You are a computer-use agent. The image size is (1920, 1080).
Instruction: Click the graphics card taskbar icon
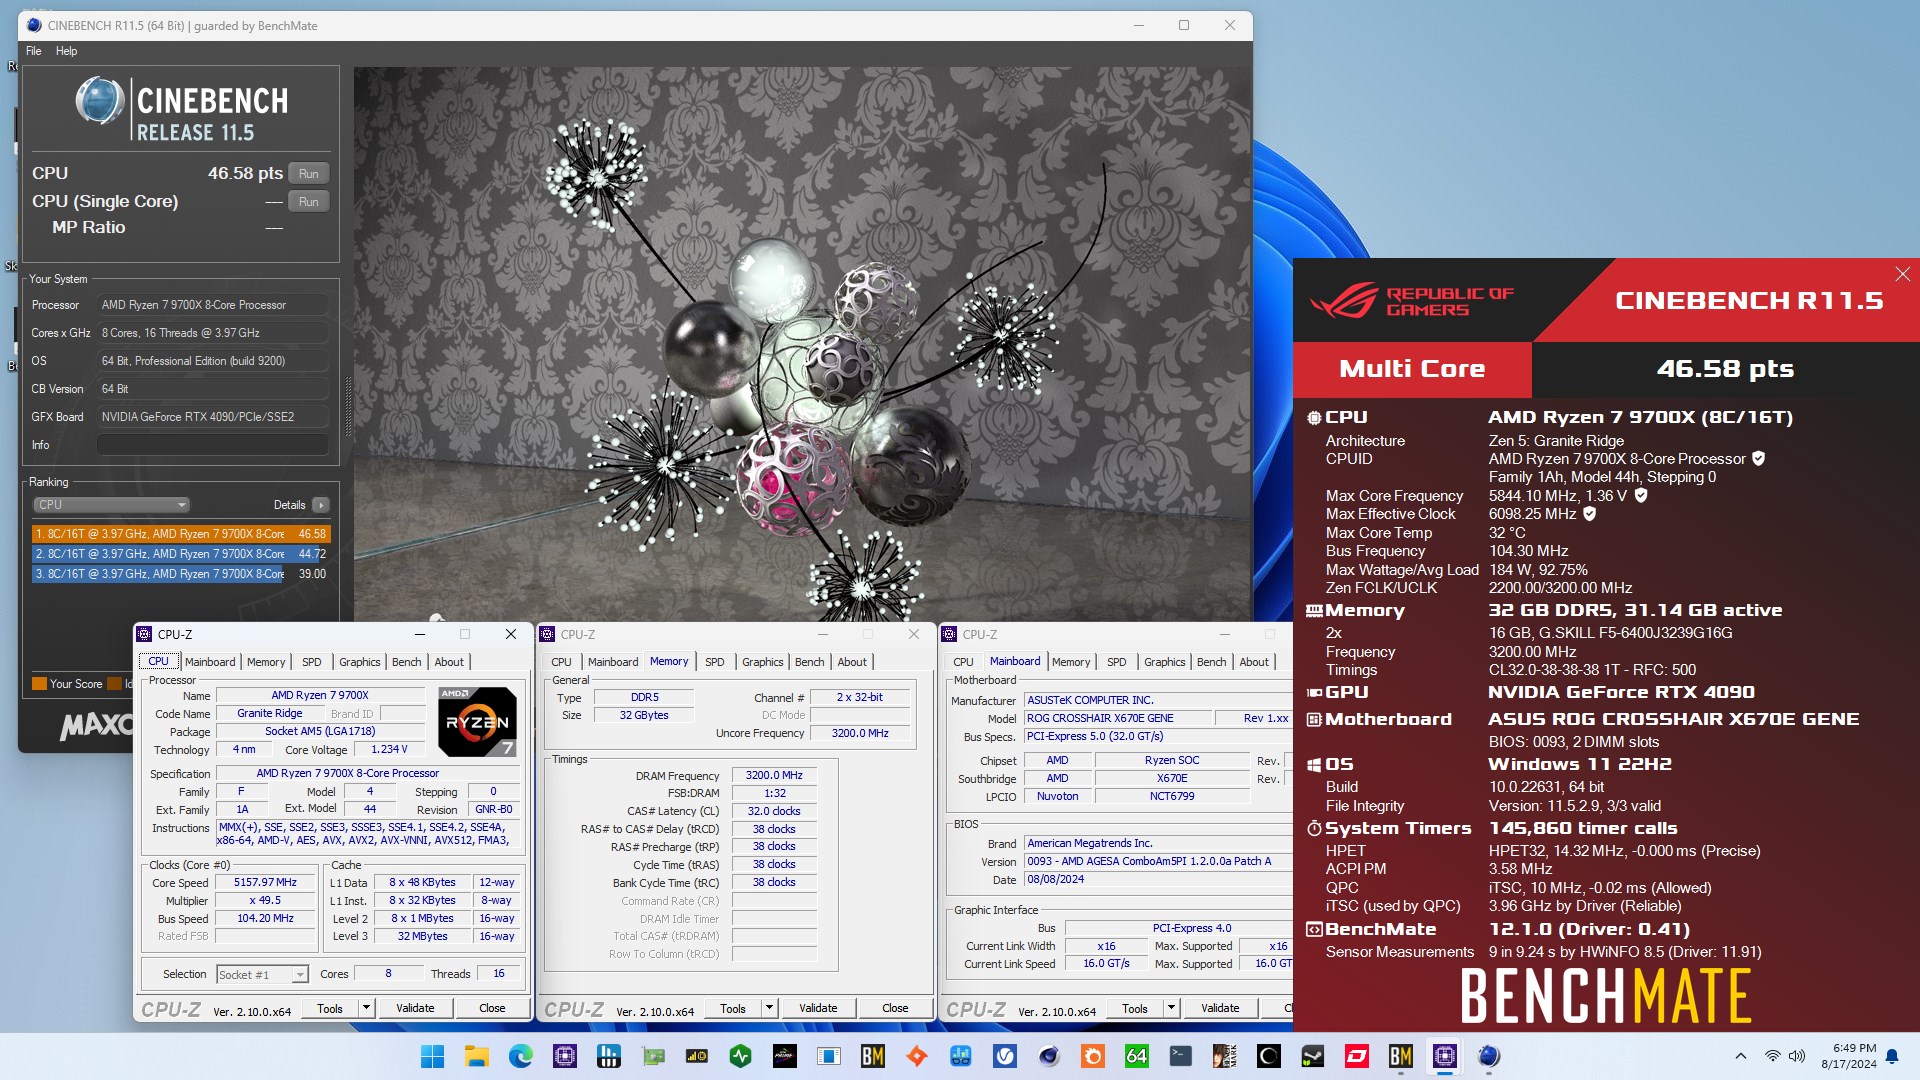[x=652, y=1056]
